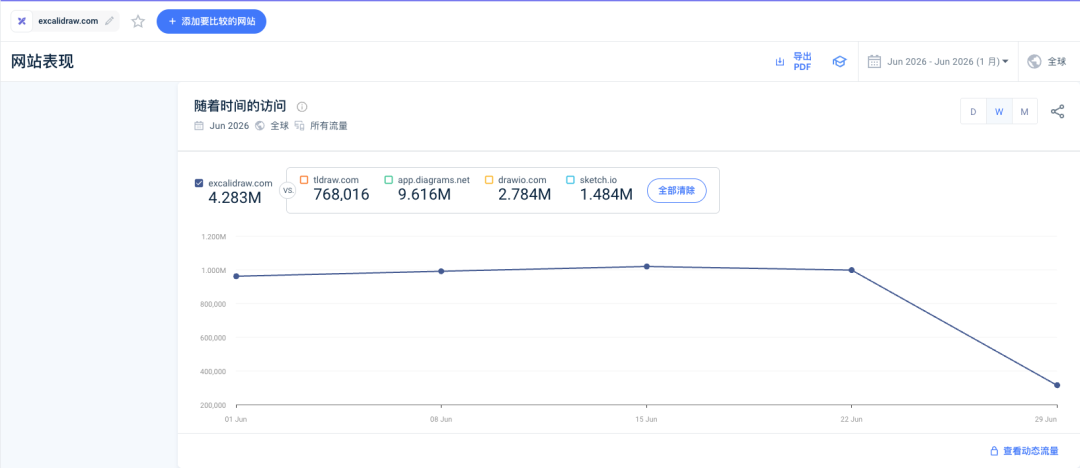Click the info icon next to 随着时间的访问
The width and height of the screenshot is (1080, 468).
302,107
